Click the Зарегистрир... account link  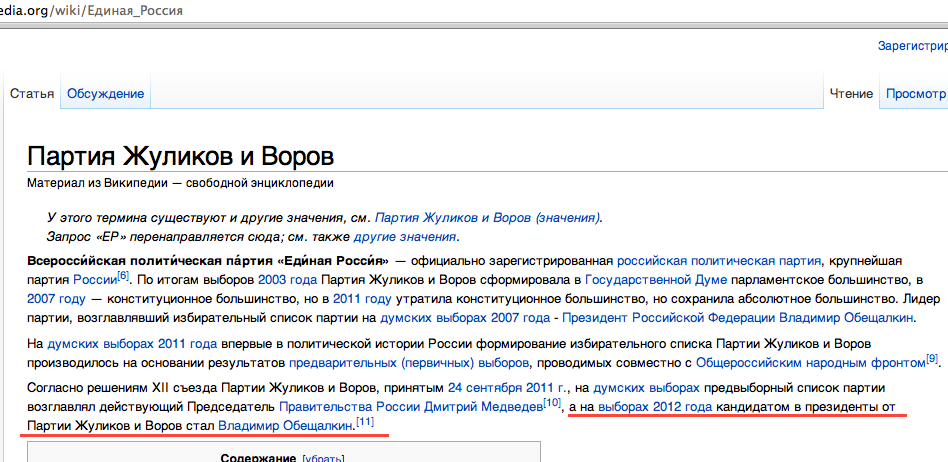click(913, 45)
